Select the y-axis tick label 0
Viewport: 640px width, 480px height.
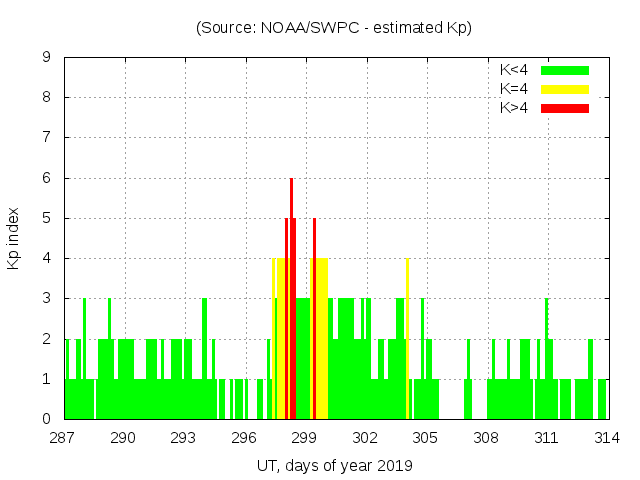[46, 419]
